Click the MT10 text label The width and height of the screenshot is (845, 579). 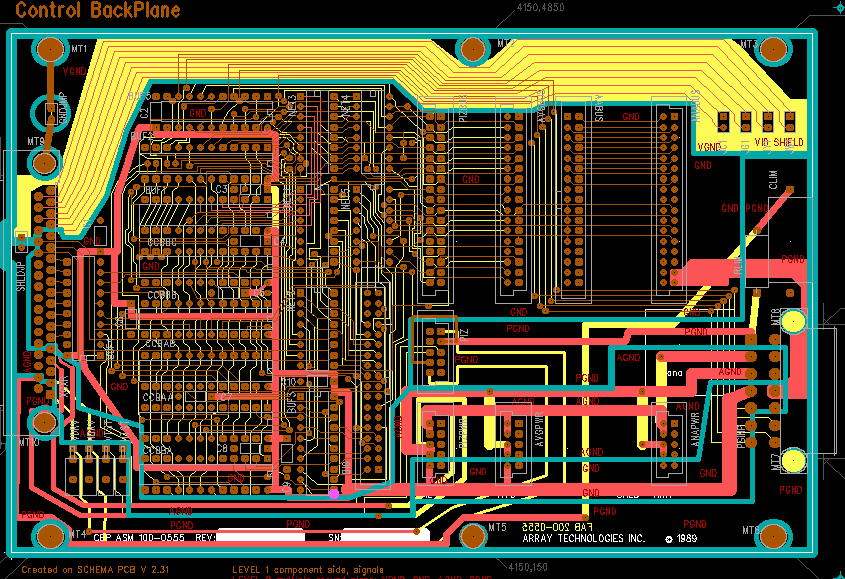tap(30, 442)
